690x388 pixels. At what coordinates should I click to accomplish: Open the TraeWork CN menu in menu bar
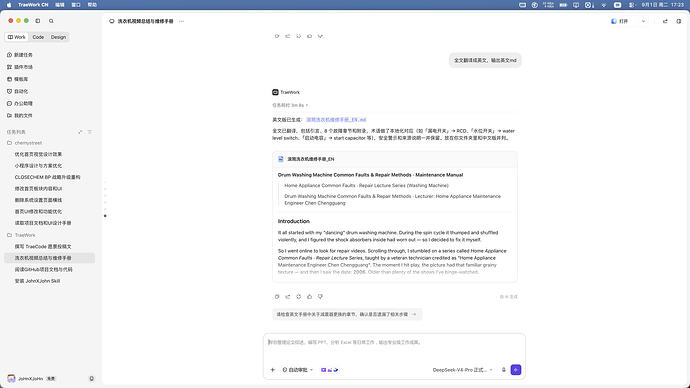point(33,5)
